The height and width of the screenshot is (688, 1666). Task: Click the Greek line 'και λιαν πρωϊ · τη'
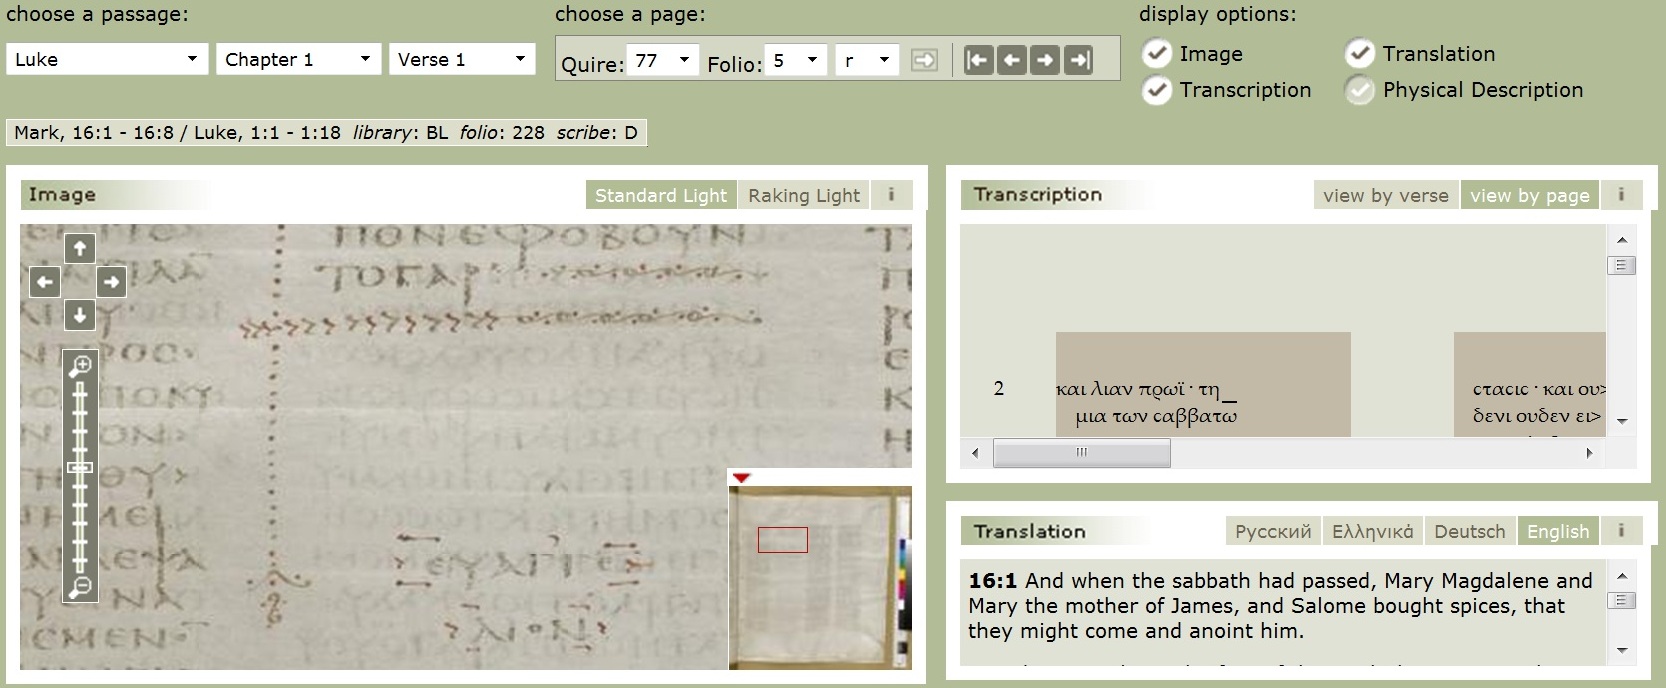[x=1138, y=389]
